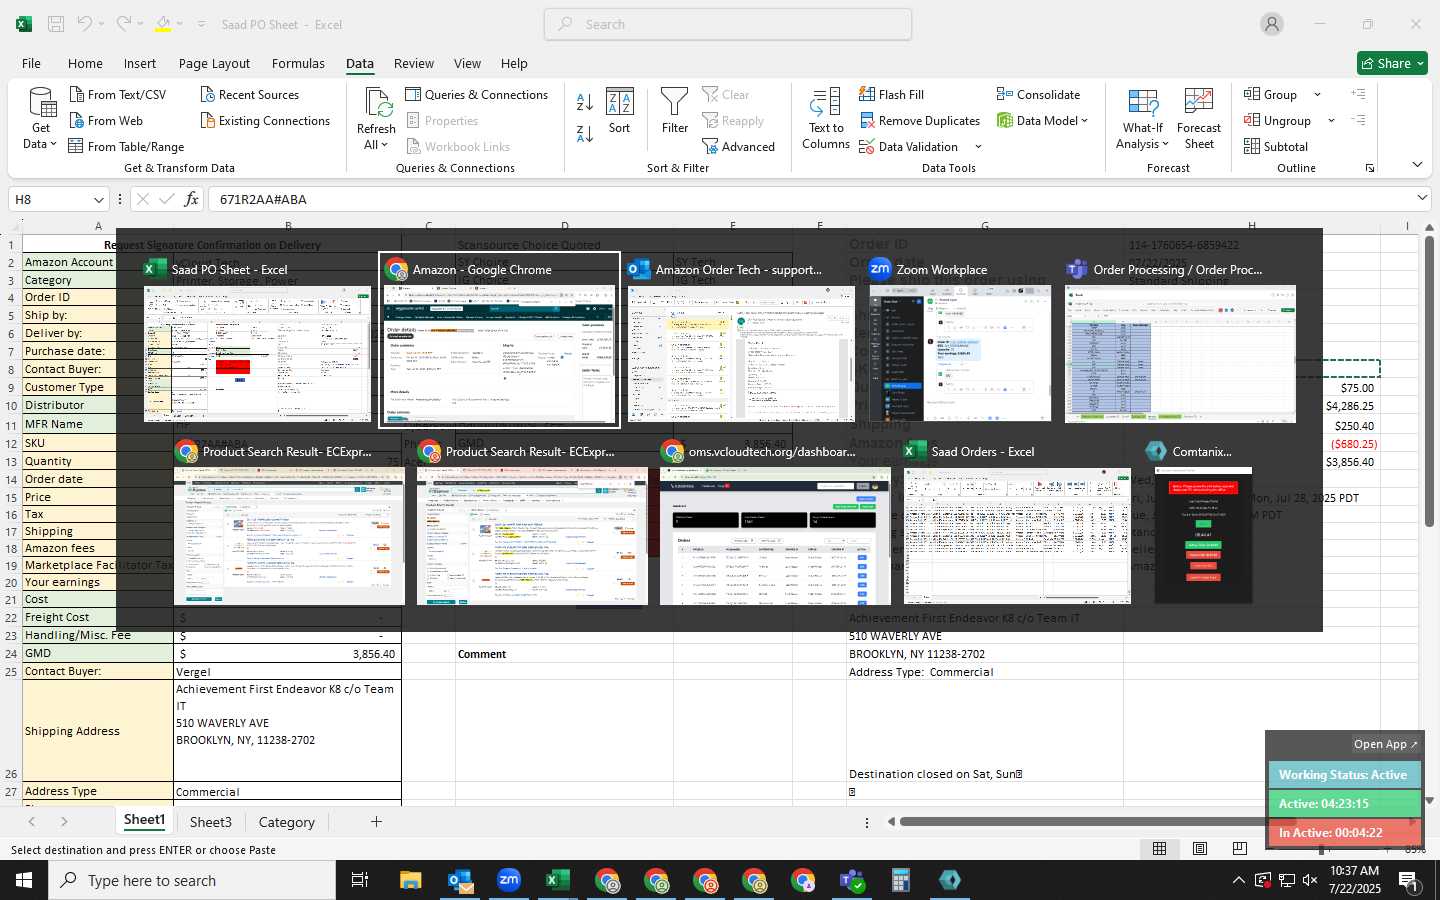Switch to the Insert ribbon tab
The image size is (1440, 900).
(x=140, y=63)
